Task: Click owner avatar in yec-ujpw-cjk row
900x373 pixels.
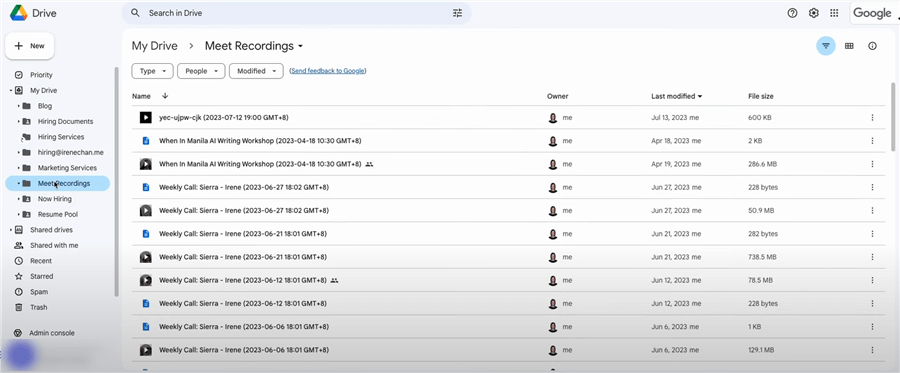Action: pyautogui.click(x=553, y=118)
